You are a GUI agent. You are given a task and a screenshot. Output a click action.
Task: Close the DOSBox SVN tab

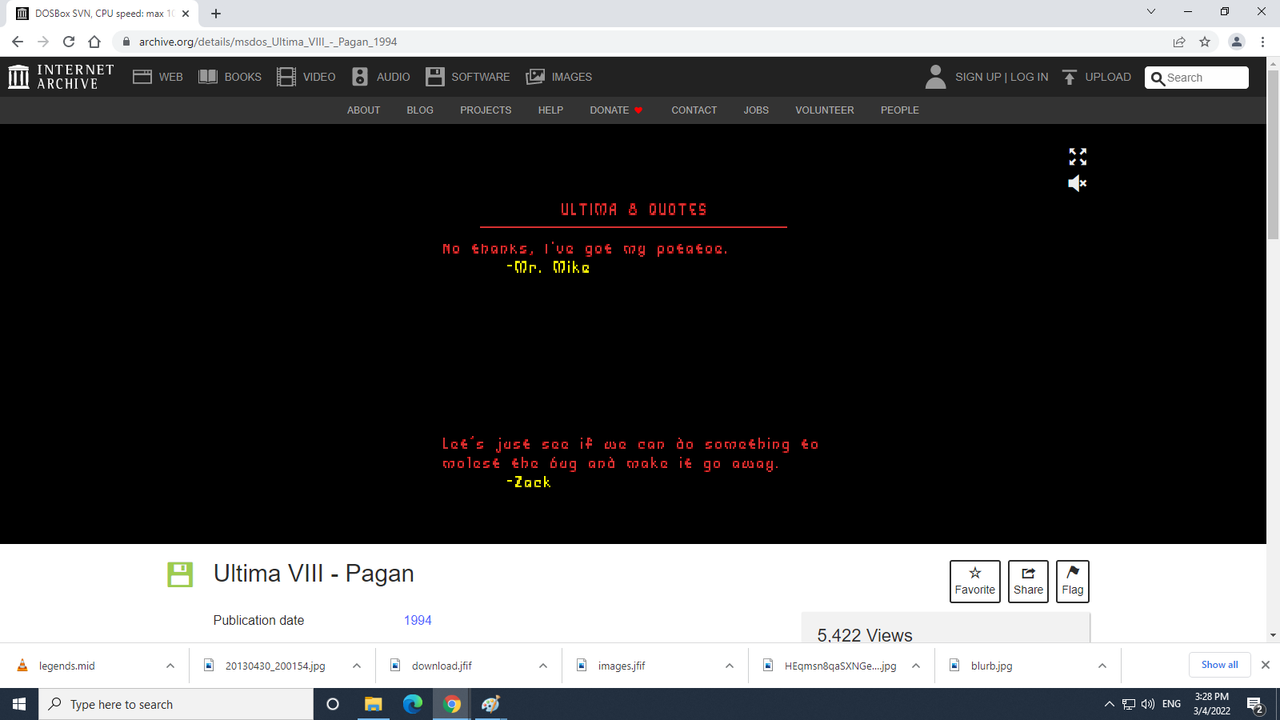coord(185,13)
